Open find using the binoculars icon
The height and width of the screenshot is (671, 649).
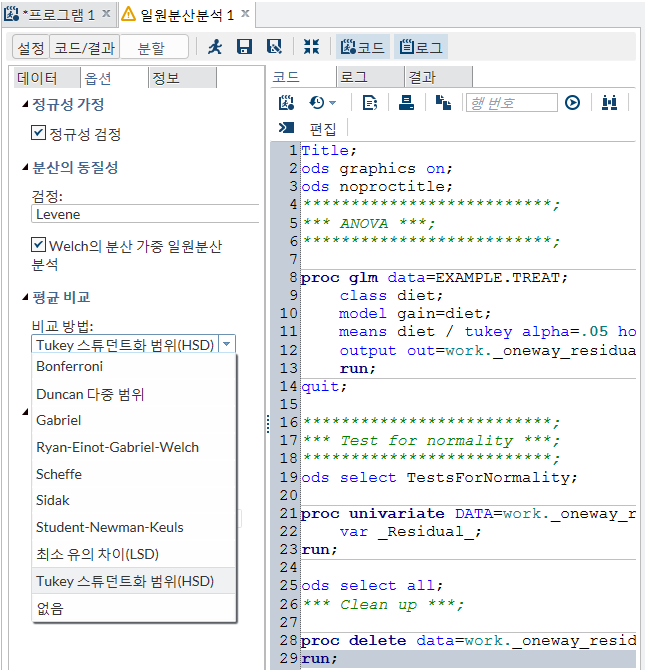609,103
